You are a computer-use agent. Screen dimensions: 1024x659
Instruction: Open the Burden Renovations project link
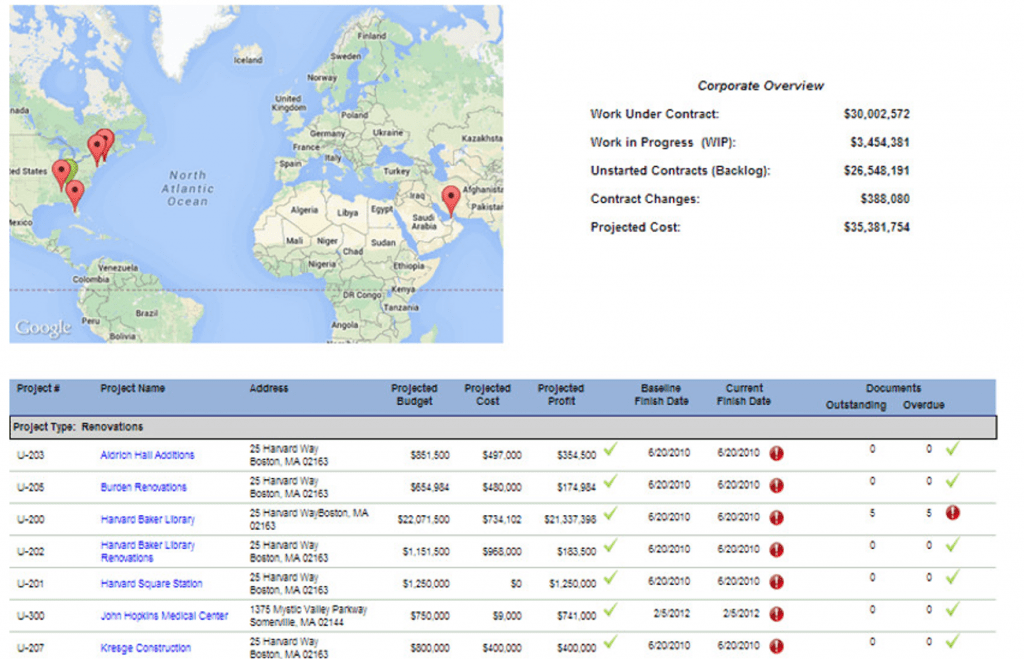click(144, 487)
